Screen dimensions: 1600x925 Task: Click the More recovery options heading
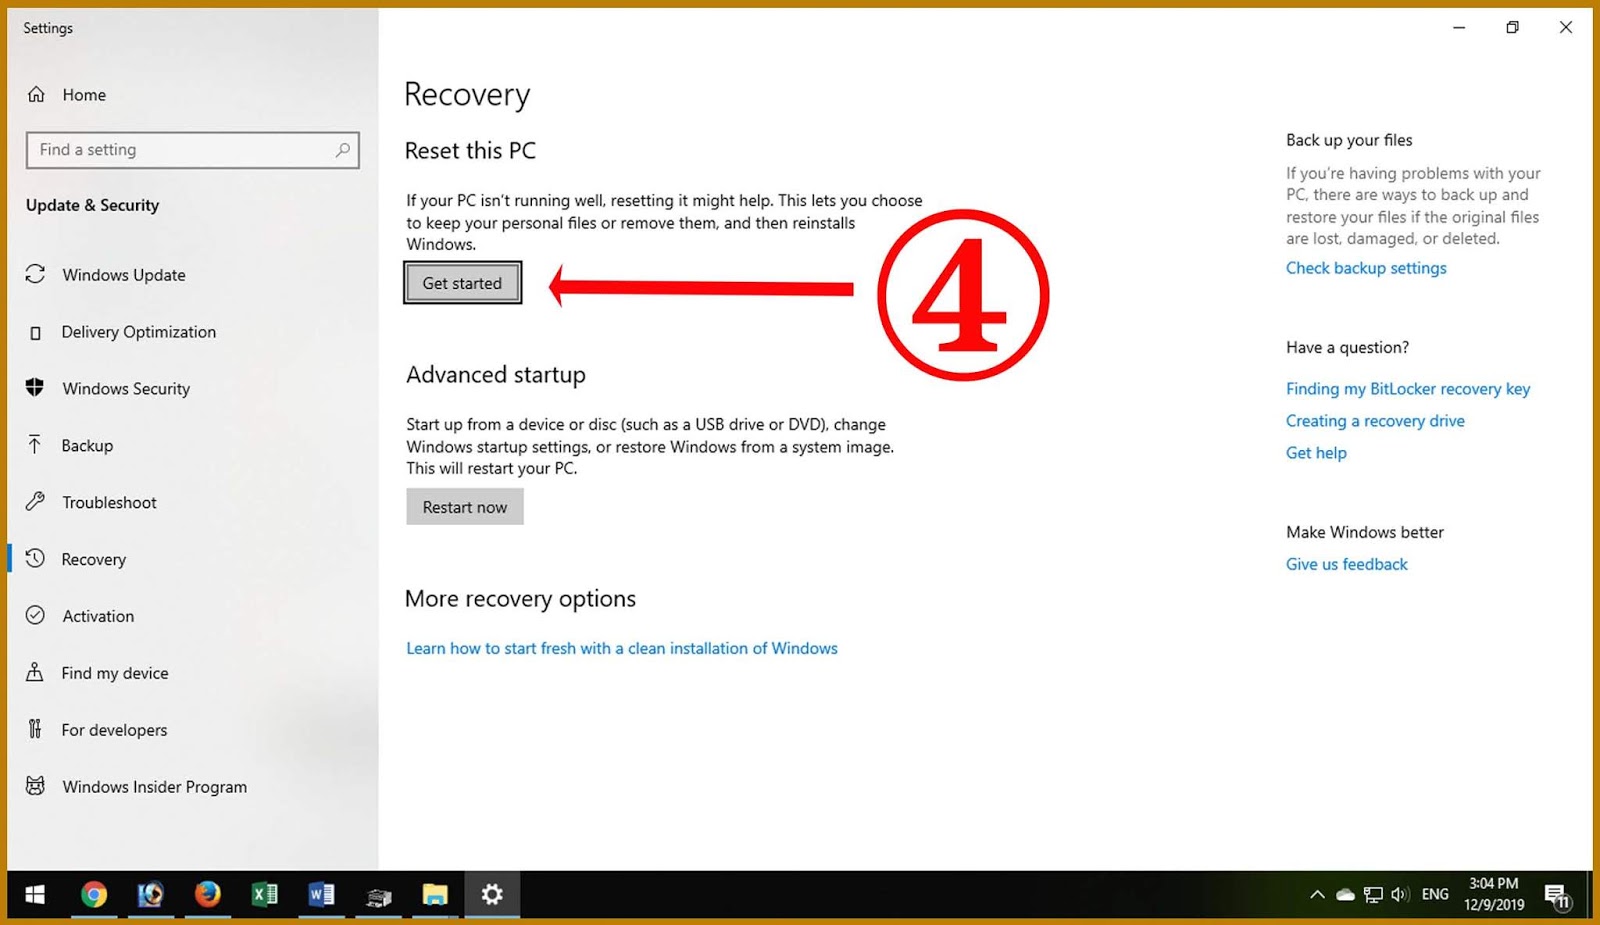tap(520, 599)
